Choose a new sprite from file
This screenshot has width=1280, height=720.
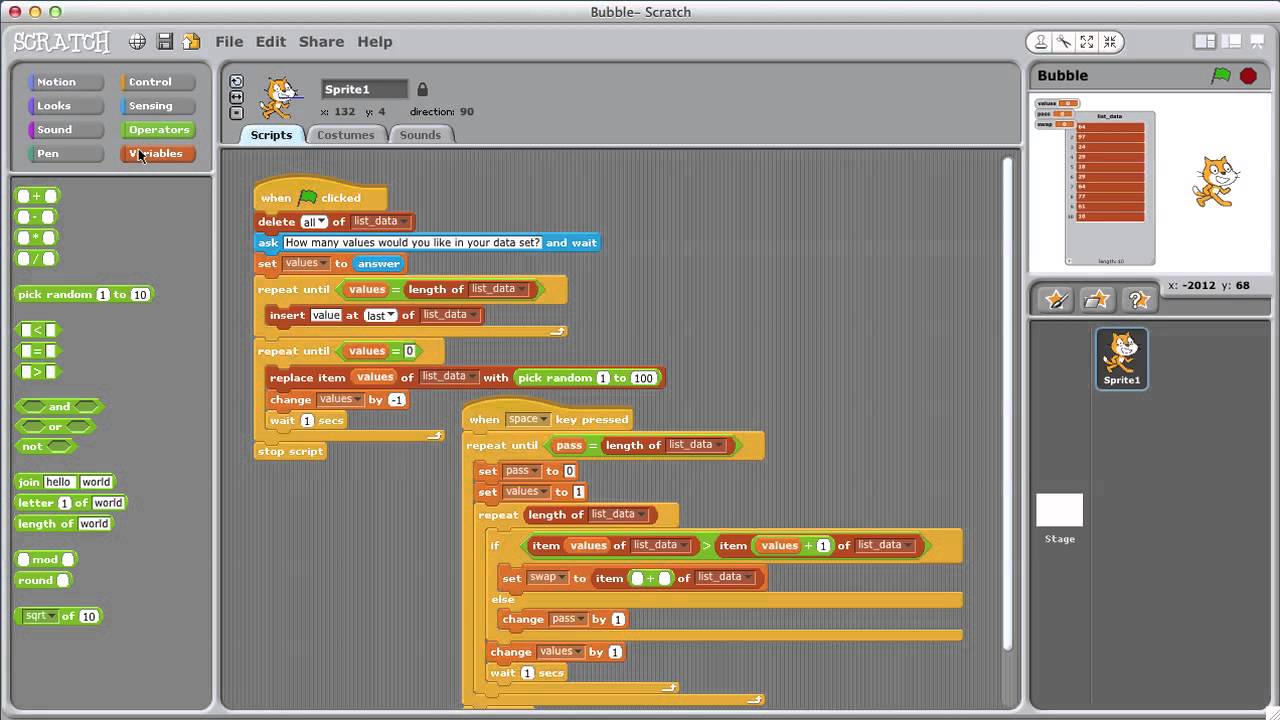pos(1097,299)
